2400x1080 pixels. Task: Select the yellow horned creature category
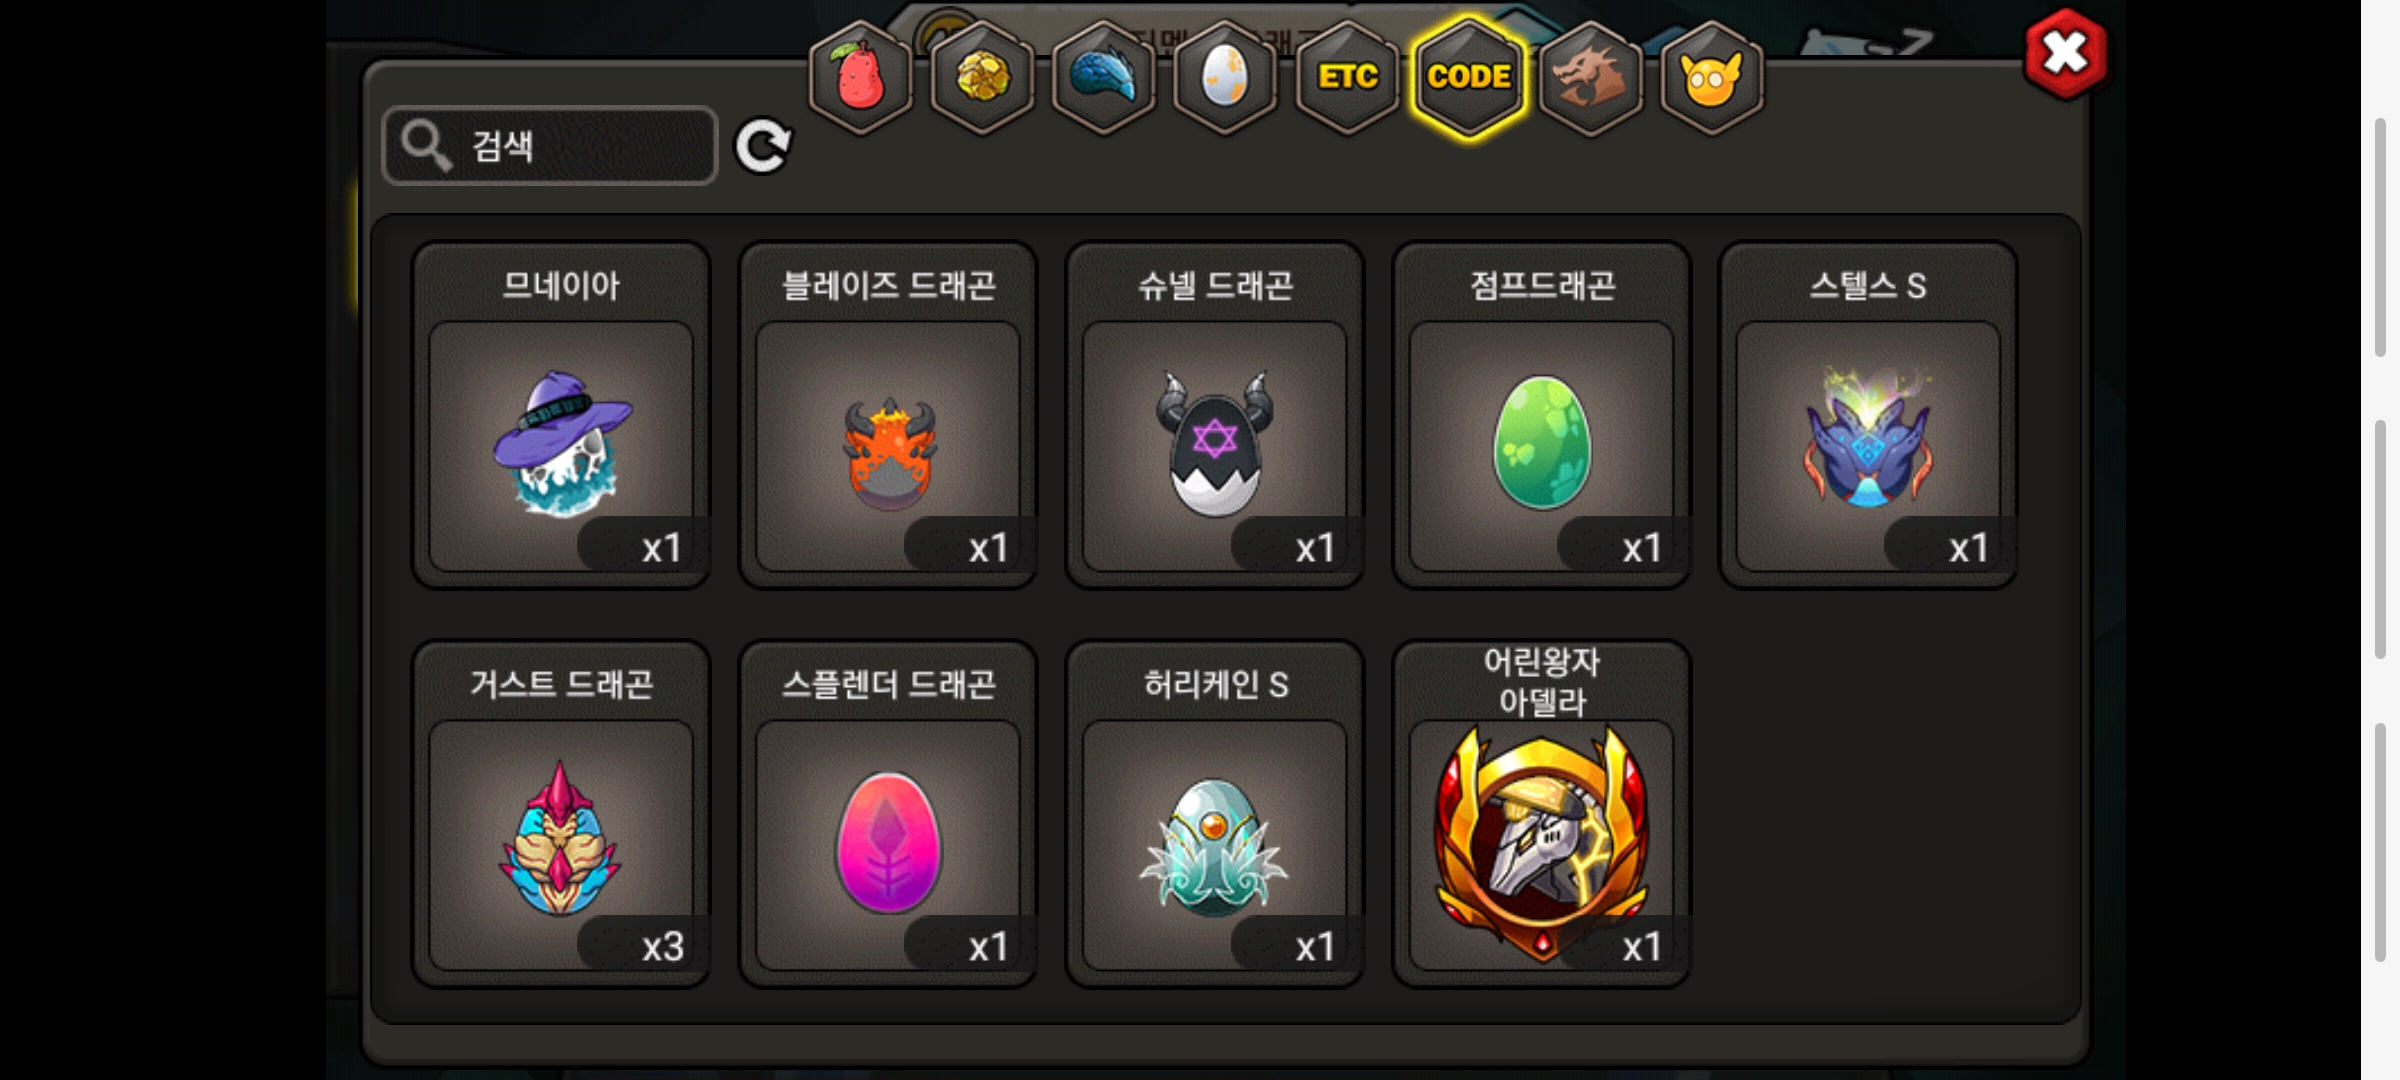tap(1711, 77)
